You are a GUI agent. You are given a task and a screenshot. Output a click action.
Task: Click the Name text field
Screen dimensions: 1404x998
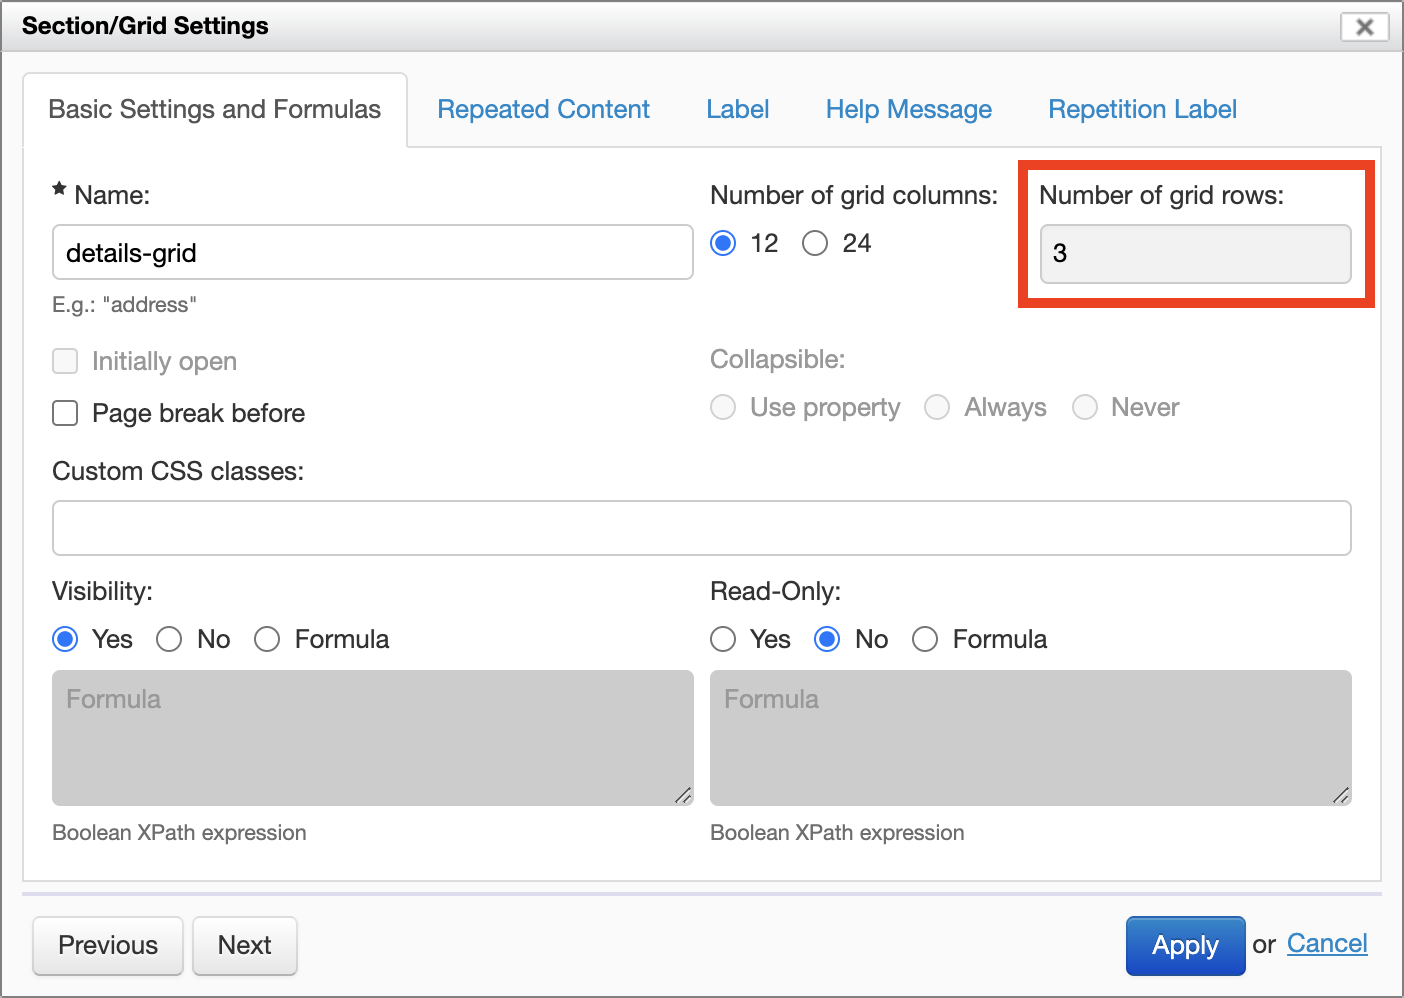pyautogui.click(x=372, y=252)
